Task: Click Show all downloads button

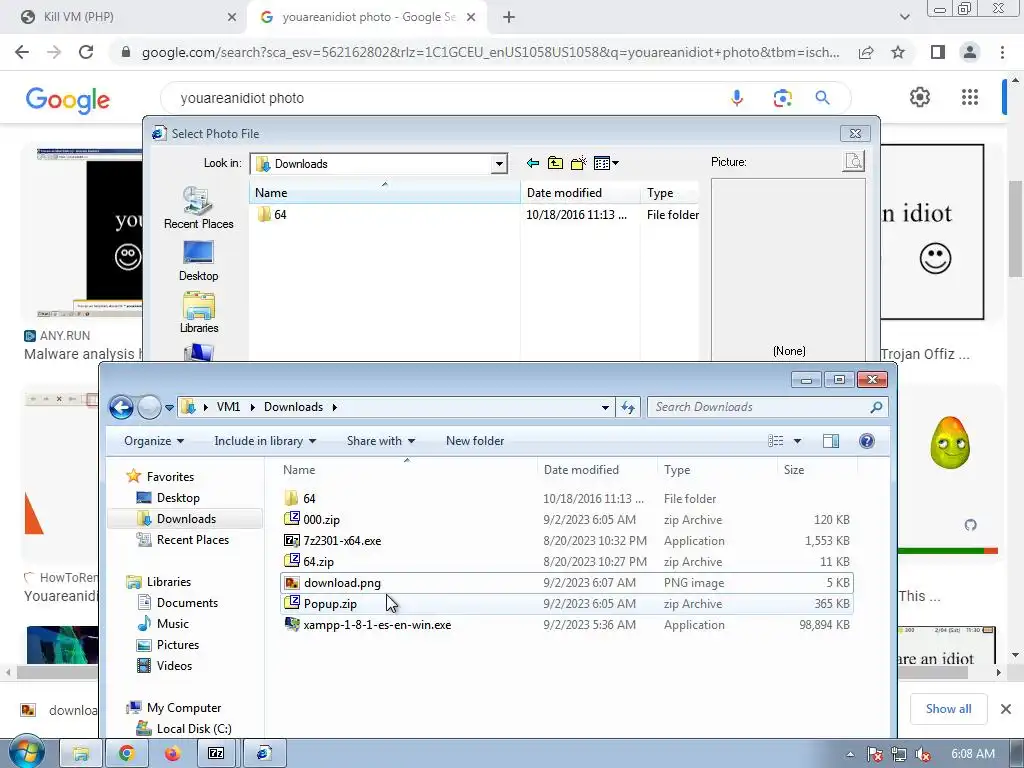Action: 948,709
